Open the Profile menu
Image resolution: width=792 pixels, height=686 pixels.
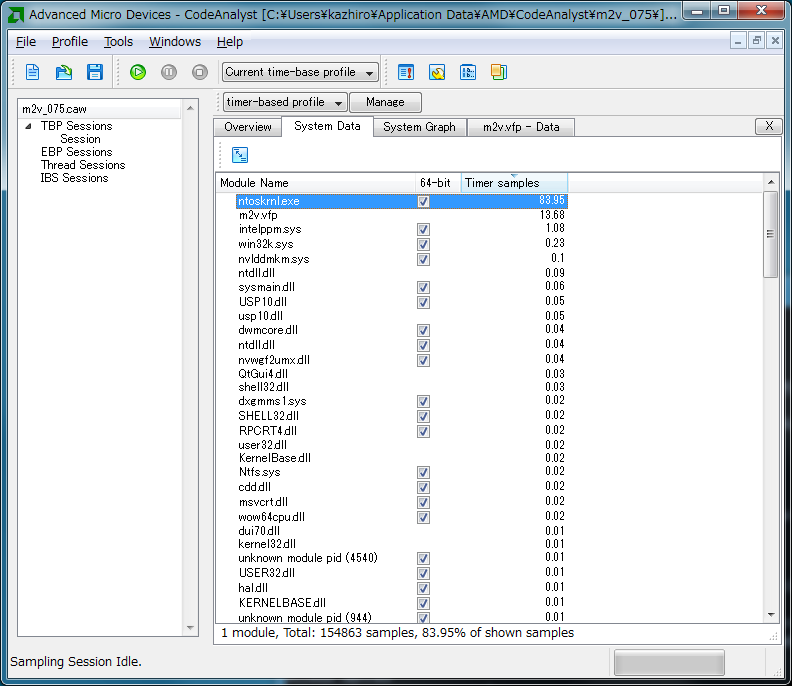coord(70,42)
